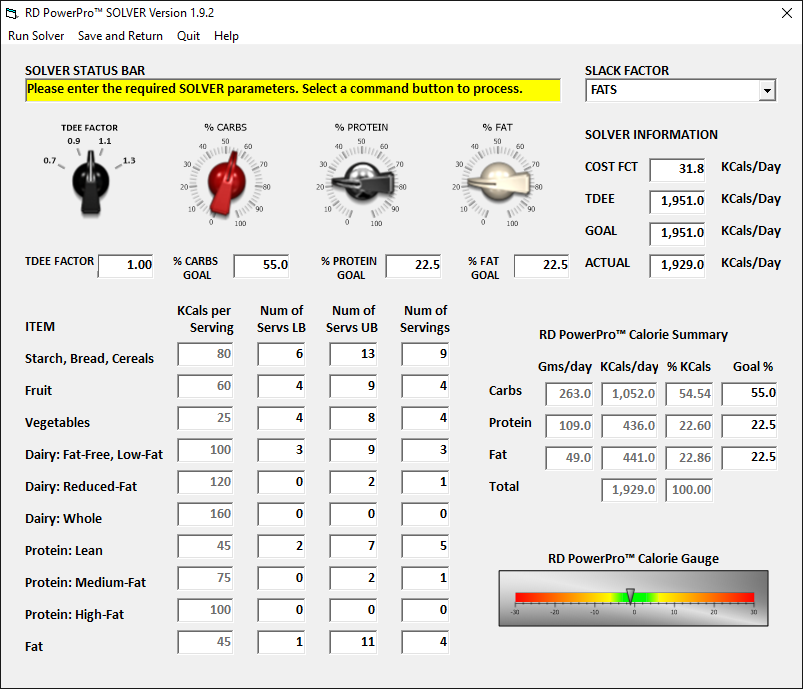This screenshot has width=803, height=689.
Task: Click Carbs Gms/day value 263.0
Action: click(569, 394)
